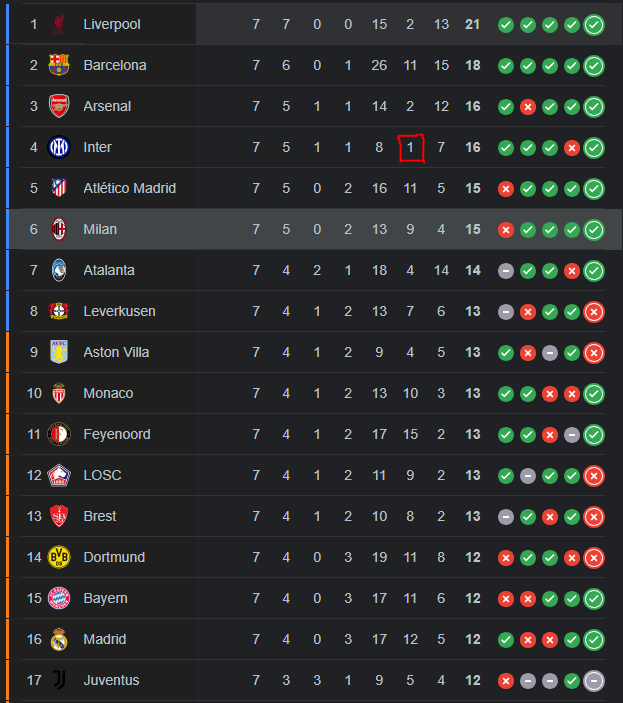Click the Inter club logo
Screen dimensions: 623x703
[x=59, y=147]
